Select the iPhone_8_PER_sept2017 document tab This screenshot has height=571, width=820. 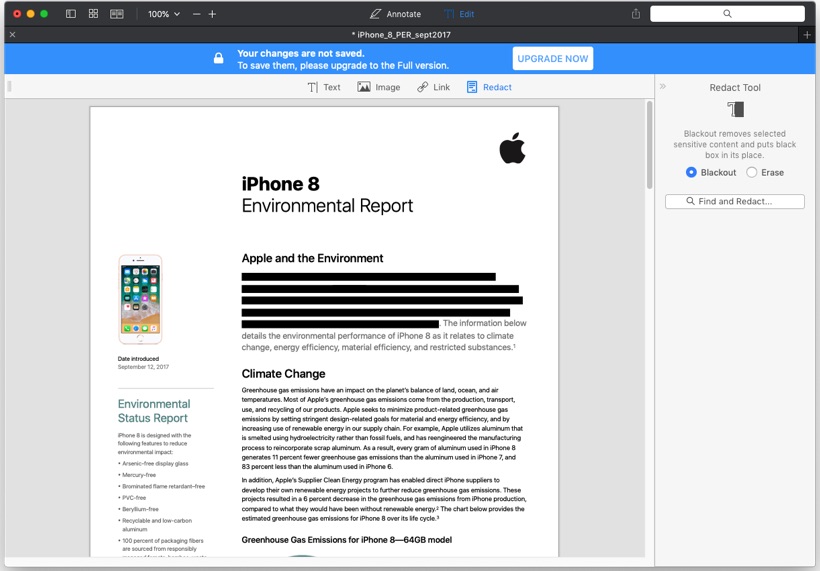[401, 35]
